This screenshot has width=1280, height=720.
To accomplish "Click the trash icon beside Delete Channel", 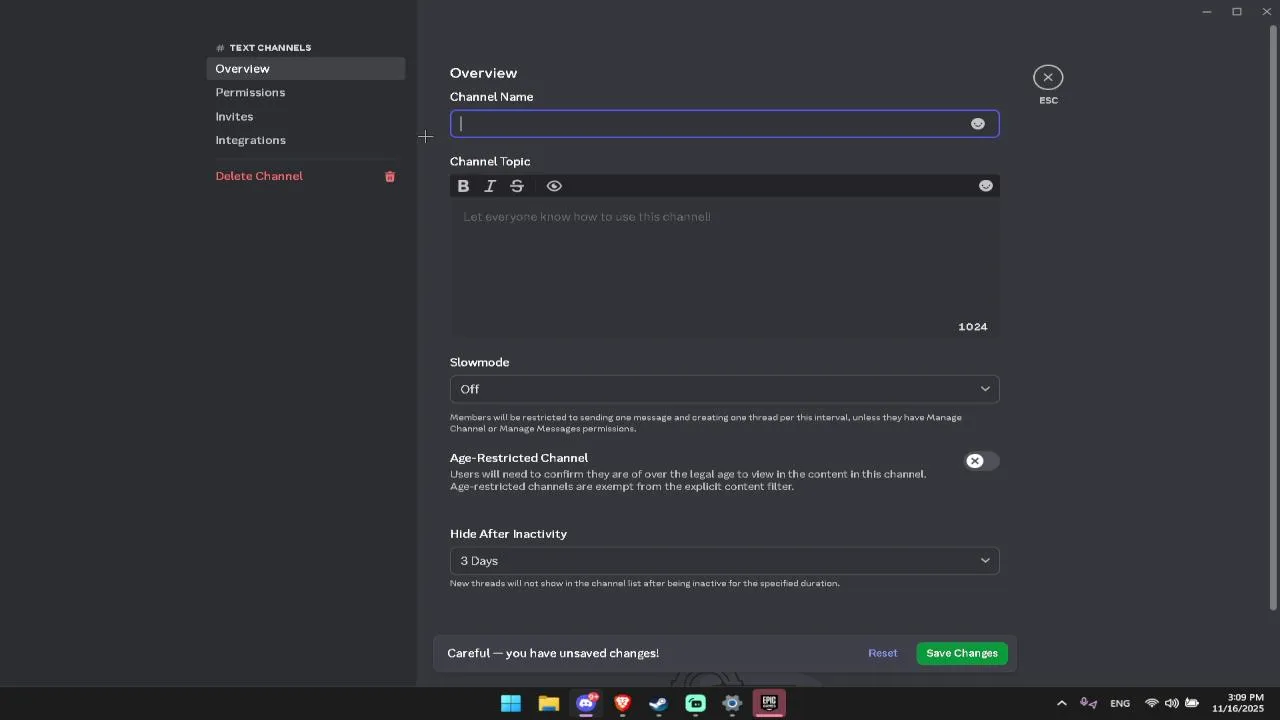I will pyautogui.click(x=390, y=176).
